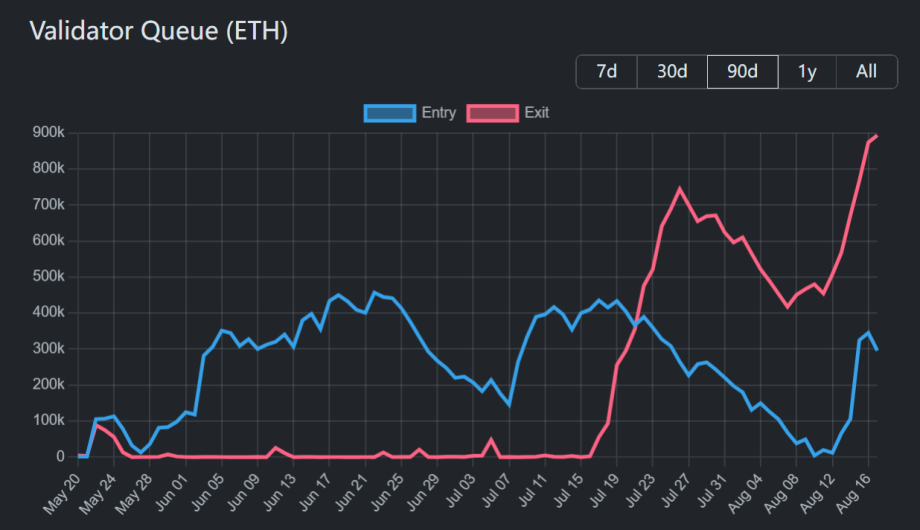Click the selected 90d range button
Viewport: 920px width, 530px height.
pos(742,71)
